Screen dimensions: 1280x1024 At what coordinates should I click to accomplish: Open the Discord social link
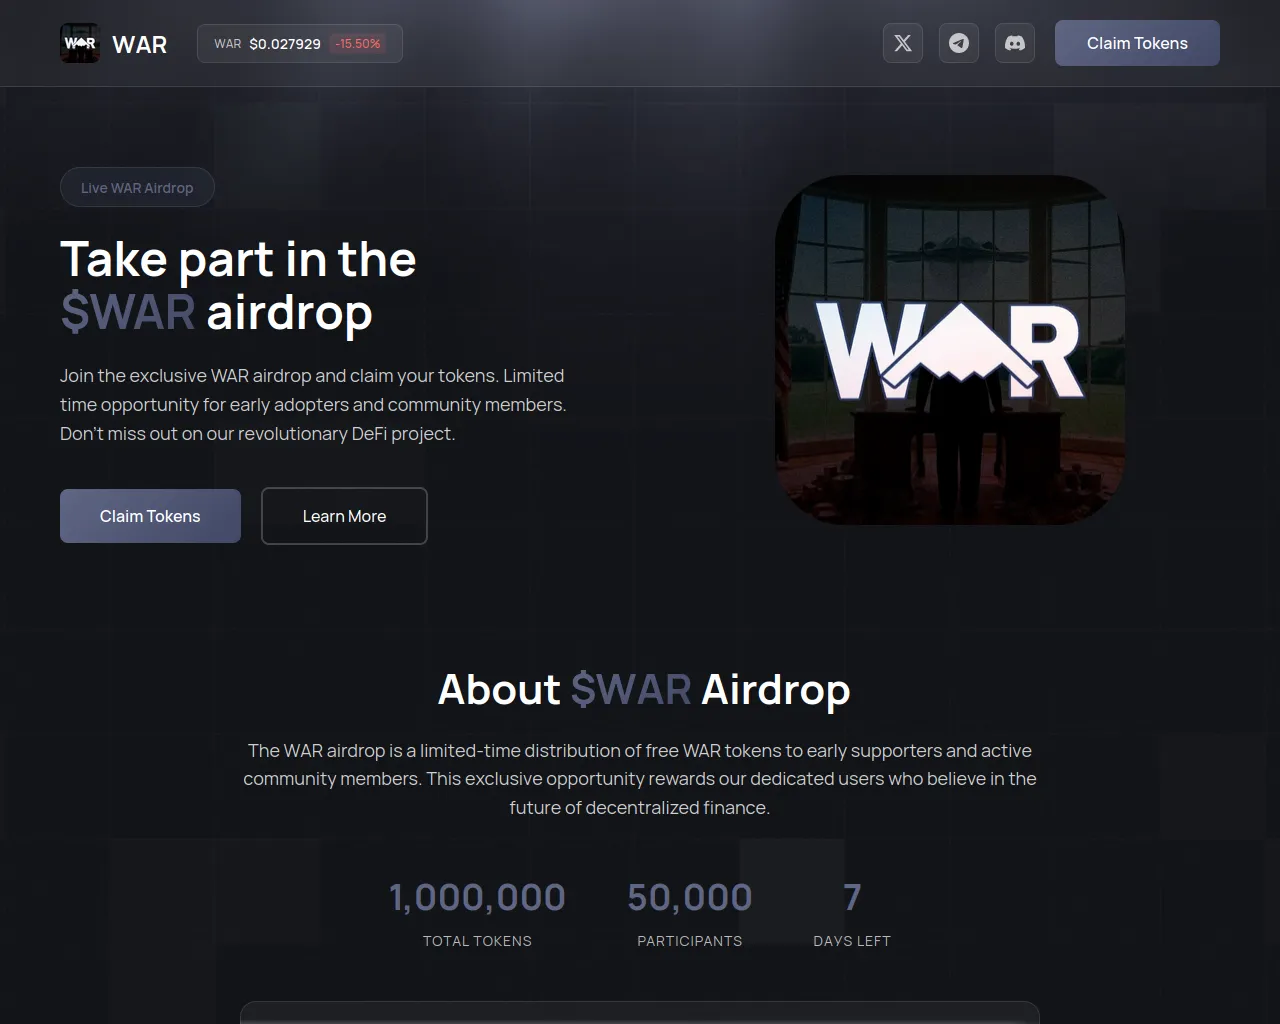coord(1015,43)
